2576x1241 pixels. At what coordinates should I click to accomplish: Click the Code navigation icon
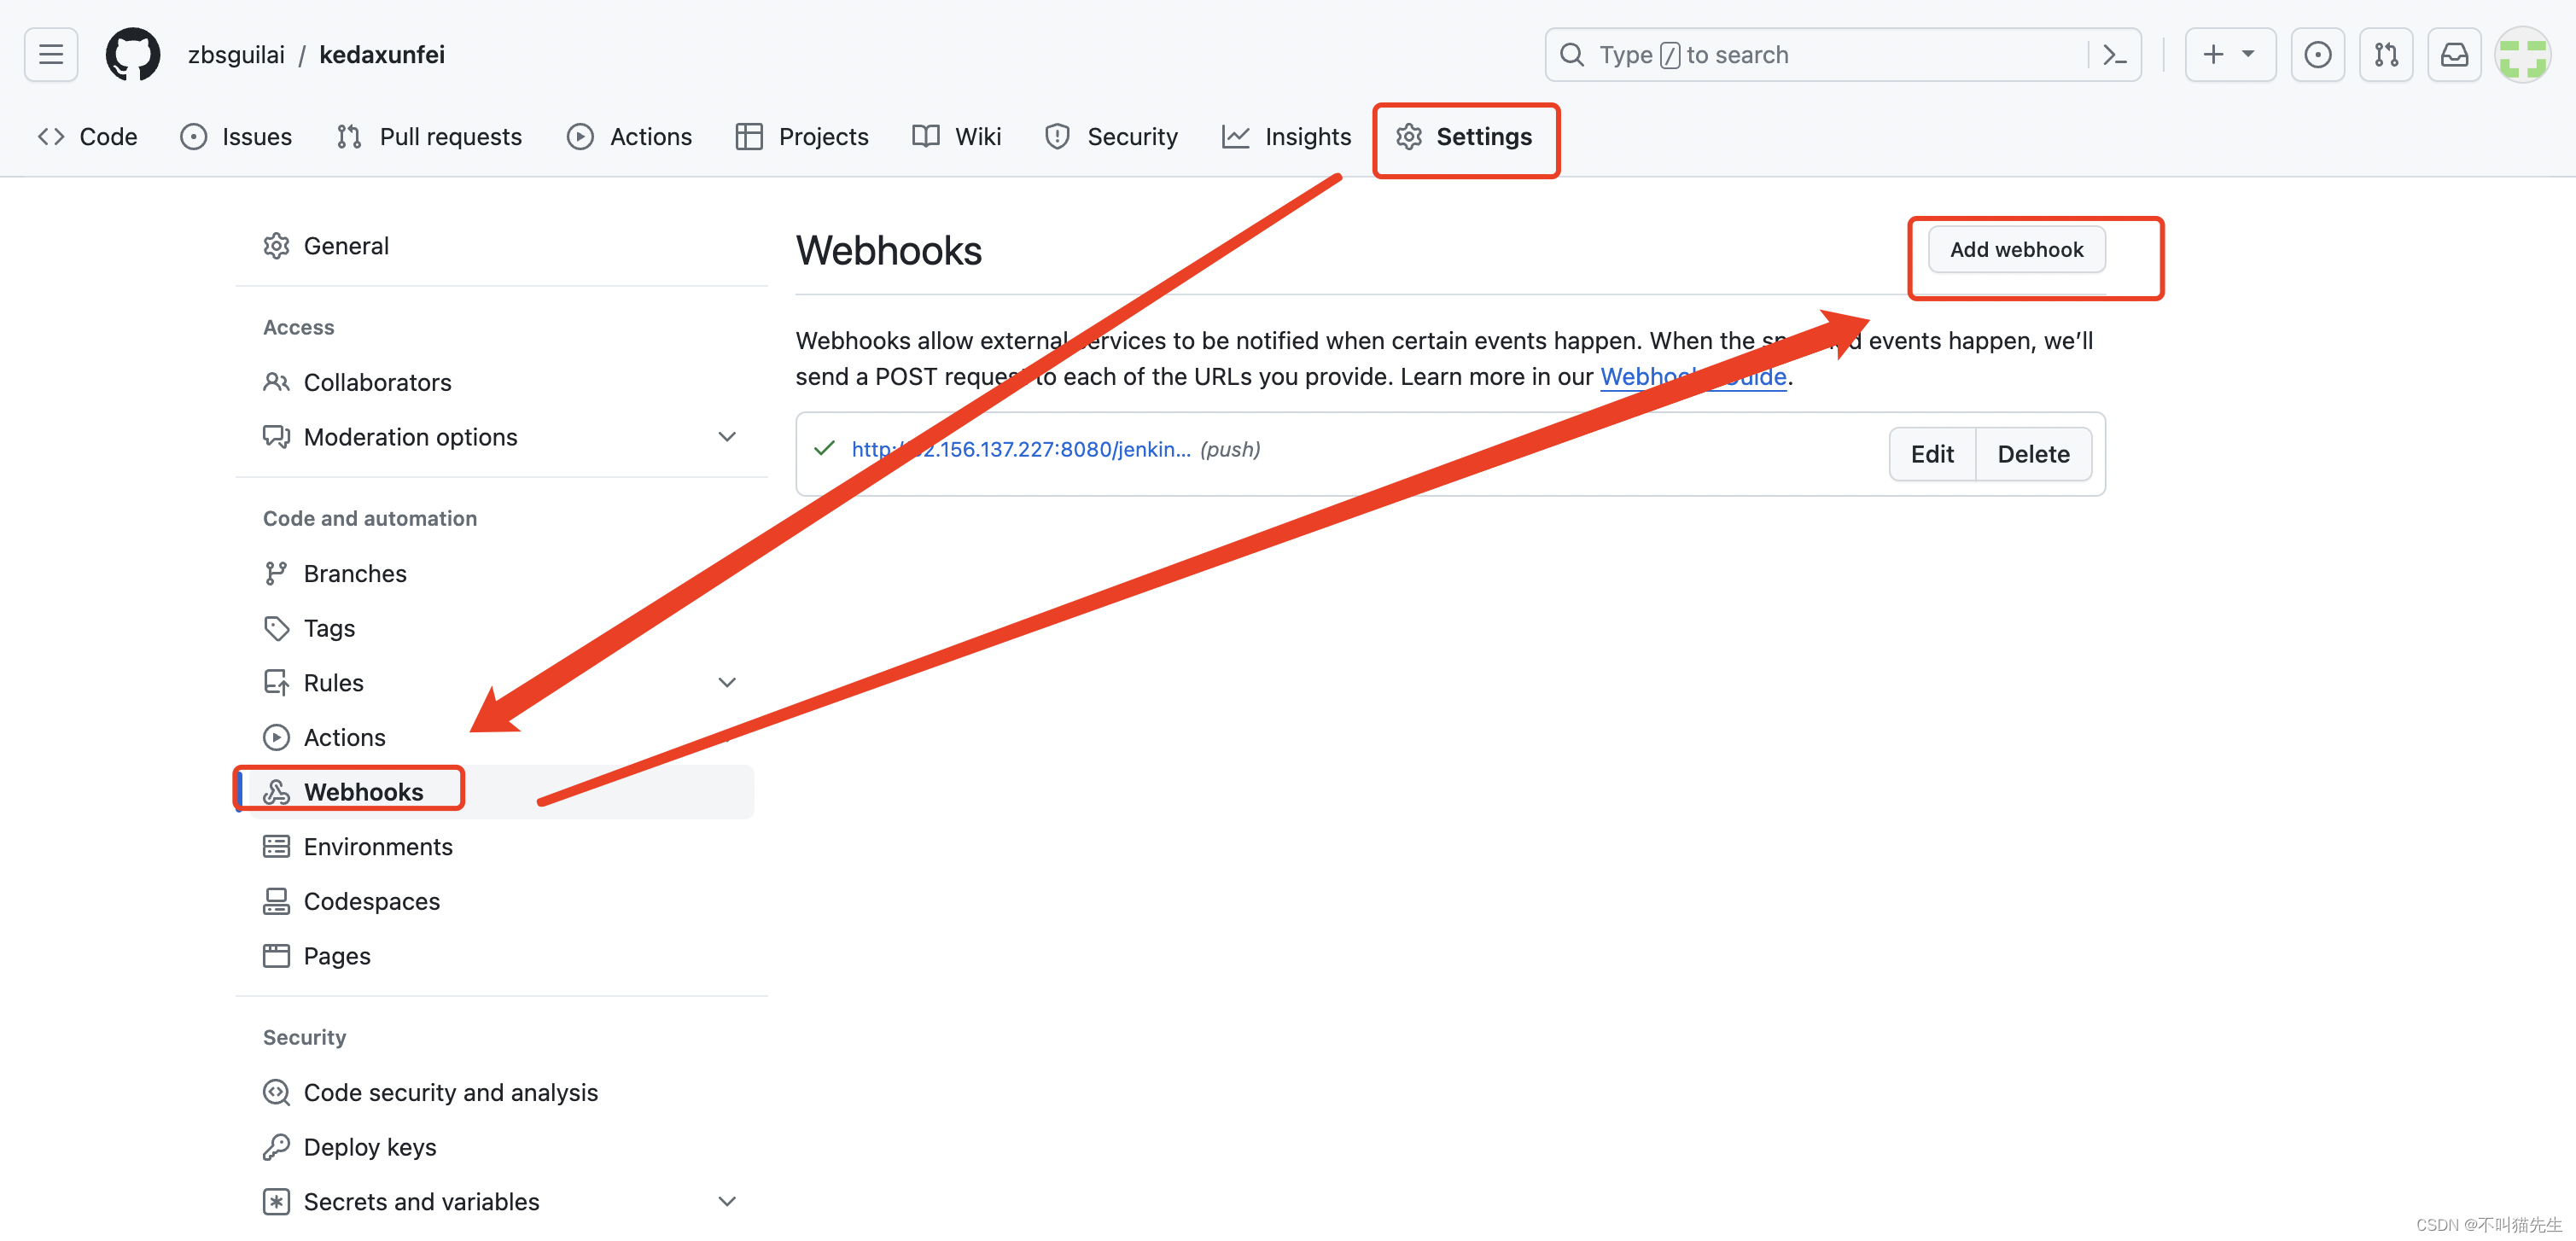pos(51,137)
